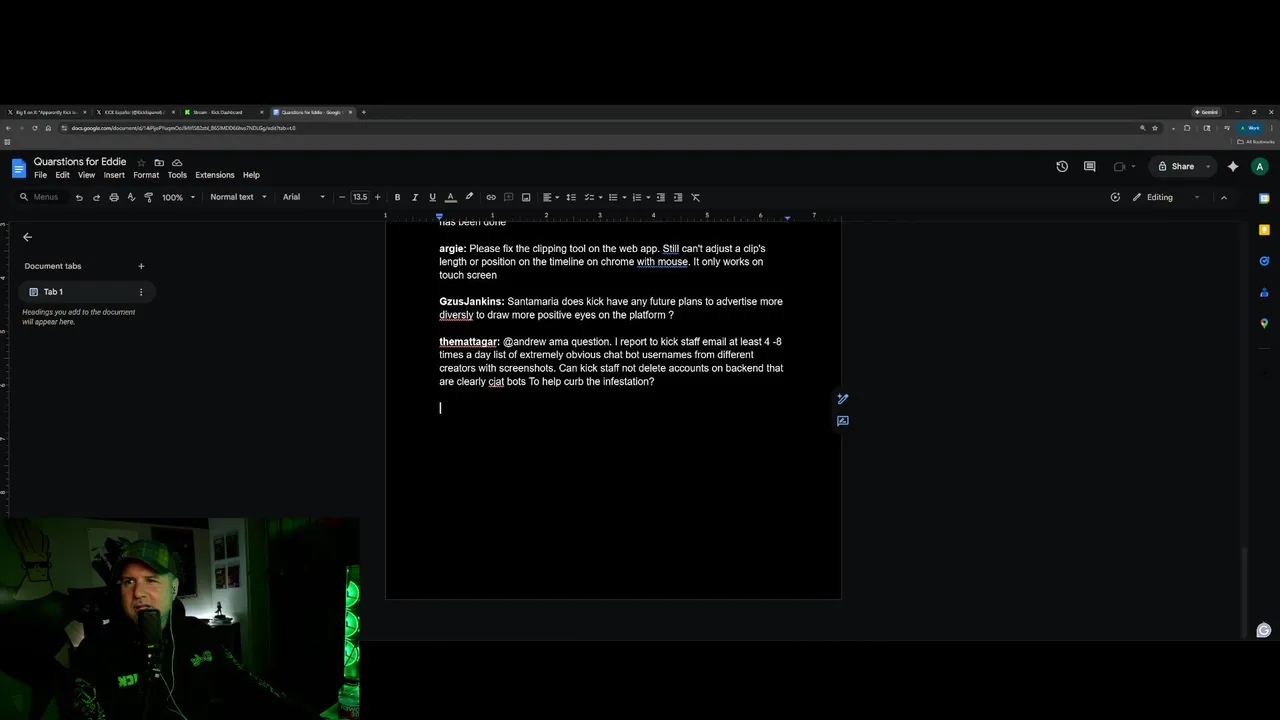Activate the paint format tool
The width and height of the screenshot is (1280, 720).
[x=148, y=197]
